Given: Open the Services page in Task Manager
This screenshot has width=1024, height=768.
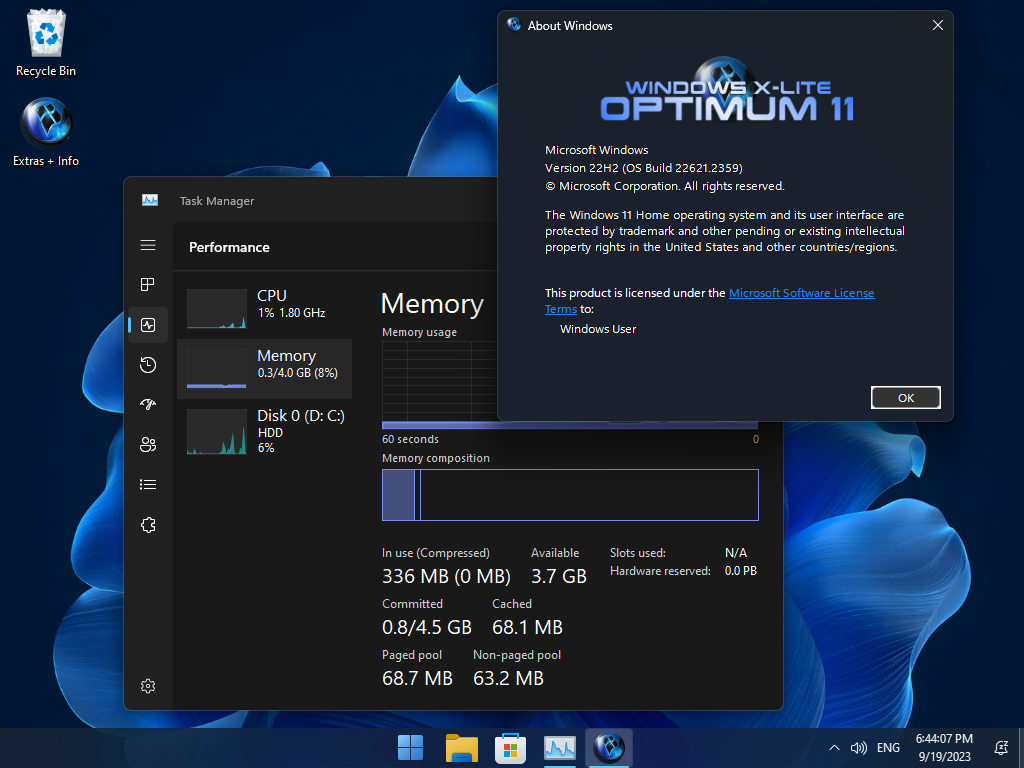Looking at the screenshot, I should [148, 525].
